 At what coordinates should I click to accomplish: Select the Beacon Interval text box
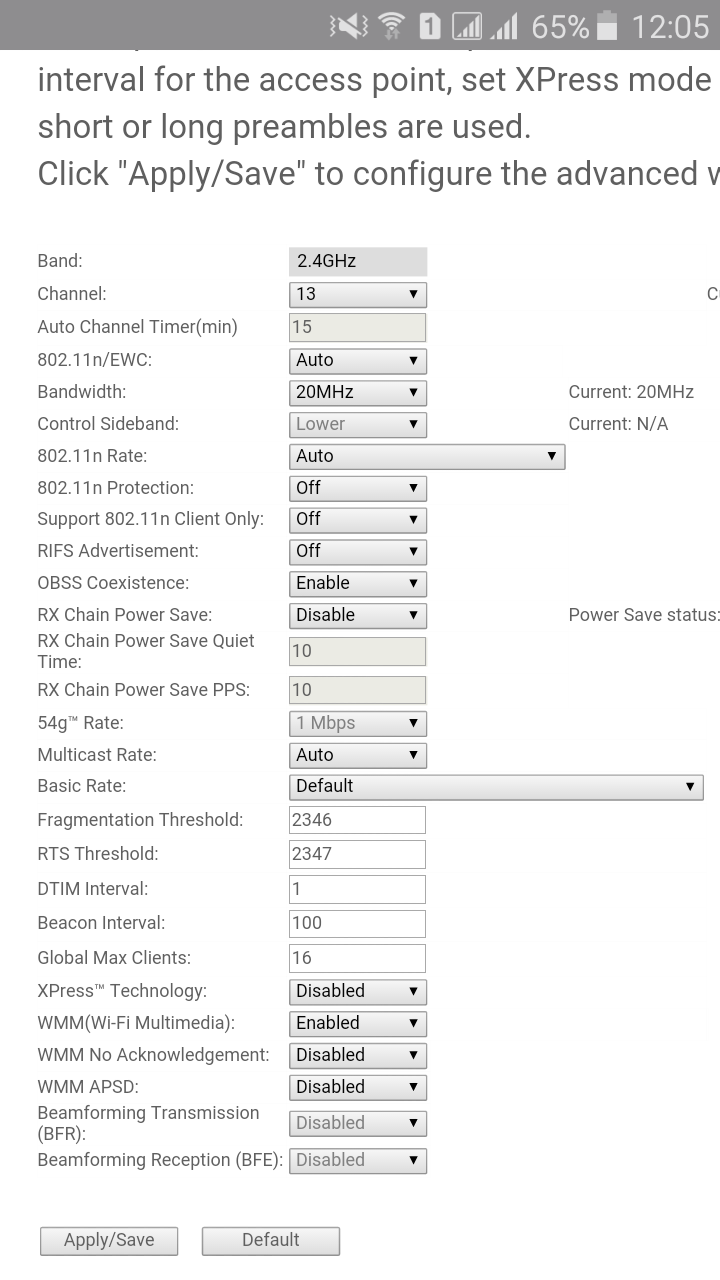click(x=358, y=923)
